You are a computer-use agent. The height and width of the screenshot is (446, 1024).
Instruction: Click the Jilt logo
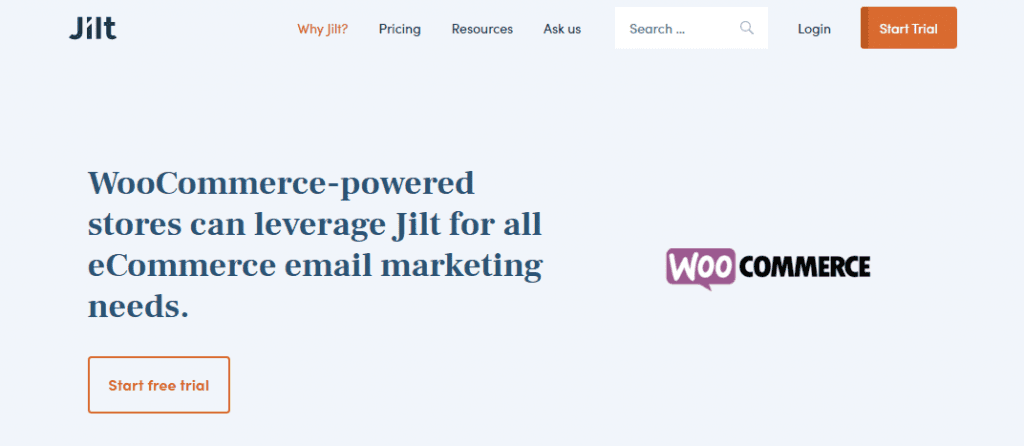(93, 28)
